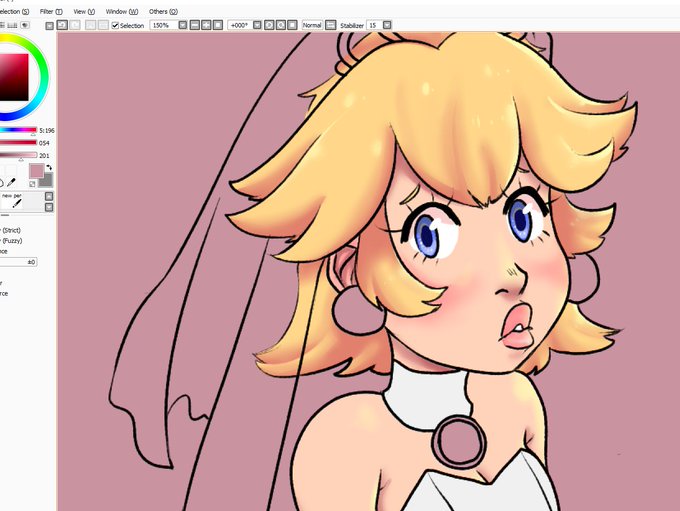Open the Window (W) menu

[x=122, y=12]
